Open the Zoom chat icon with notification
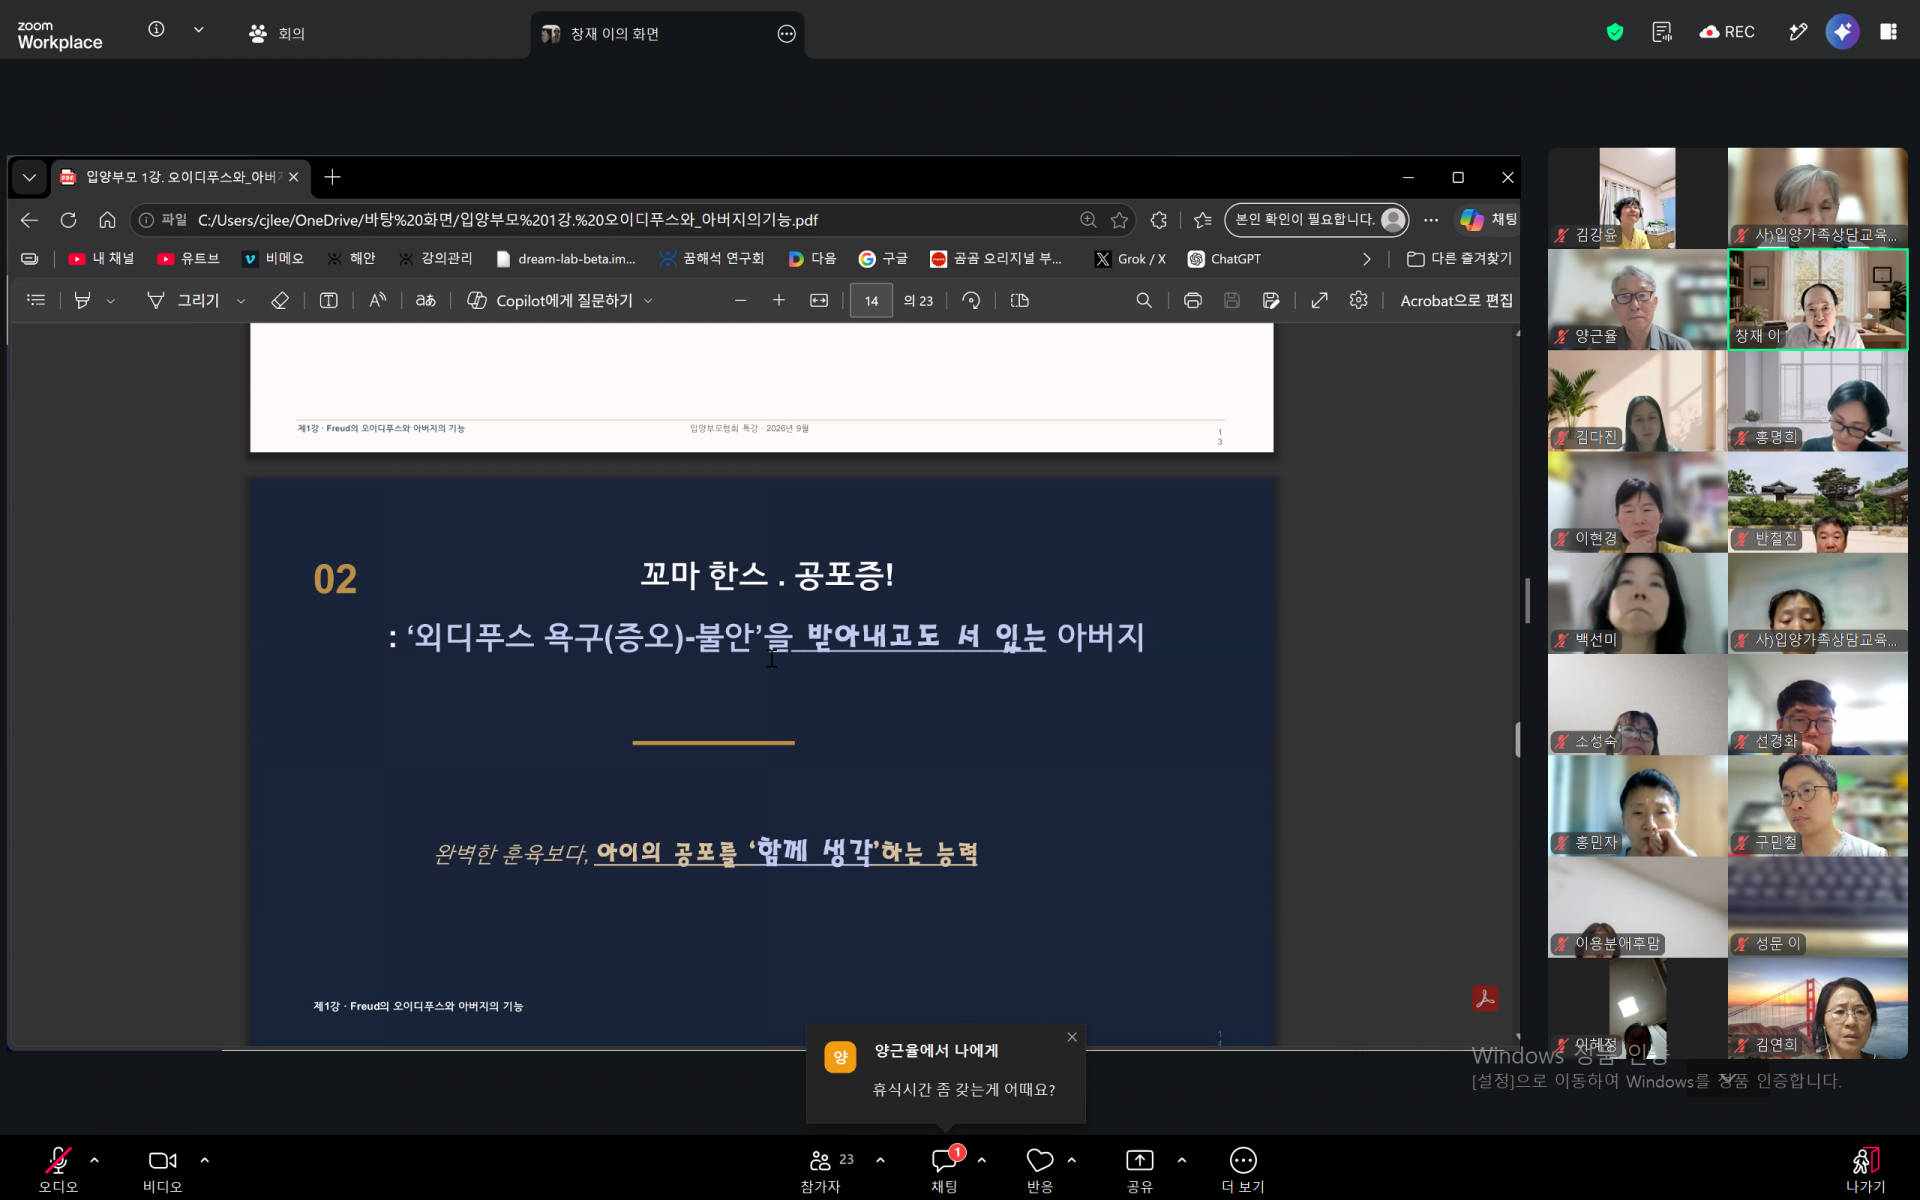Screen dimensions: 1920x1200 (x=944, y=1160)
